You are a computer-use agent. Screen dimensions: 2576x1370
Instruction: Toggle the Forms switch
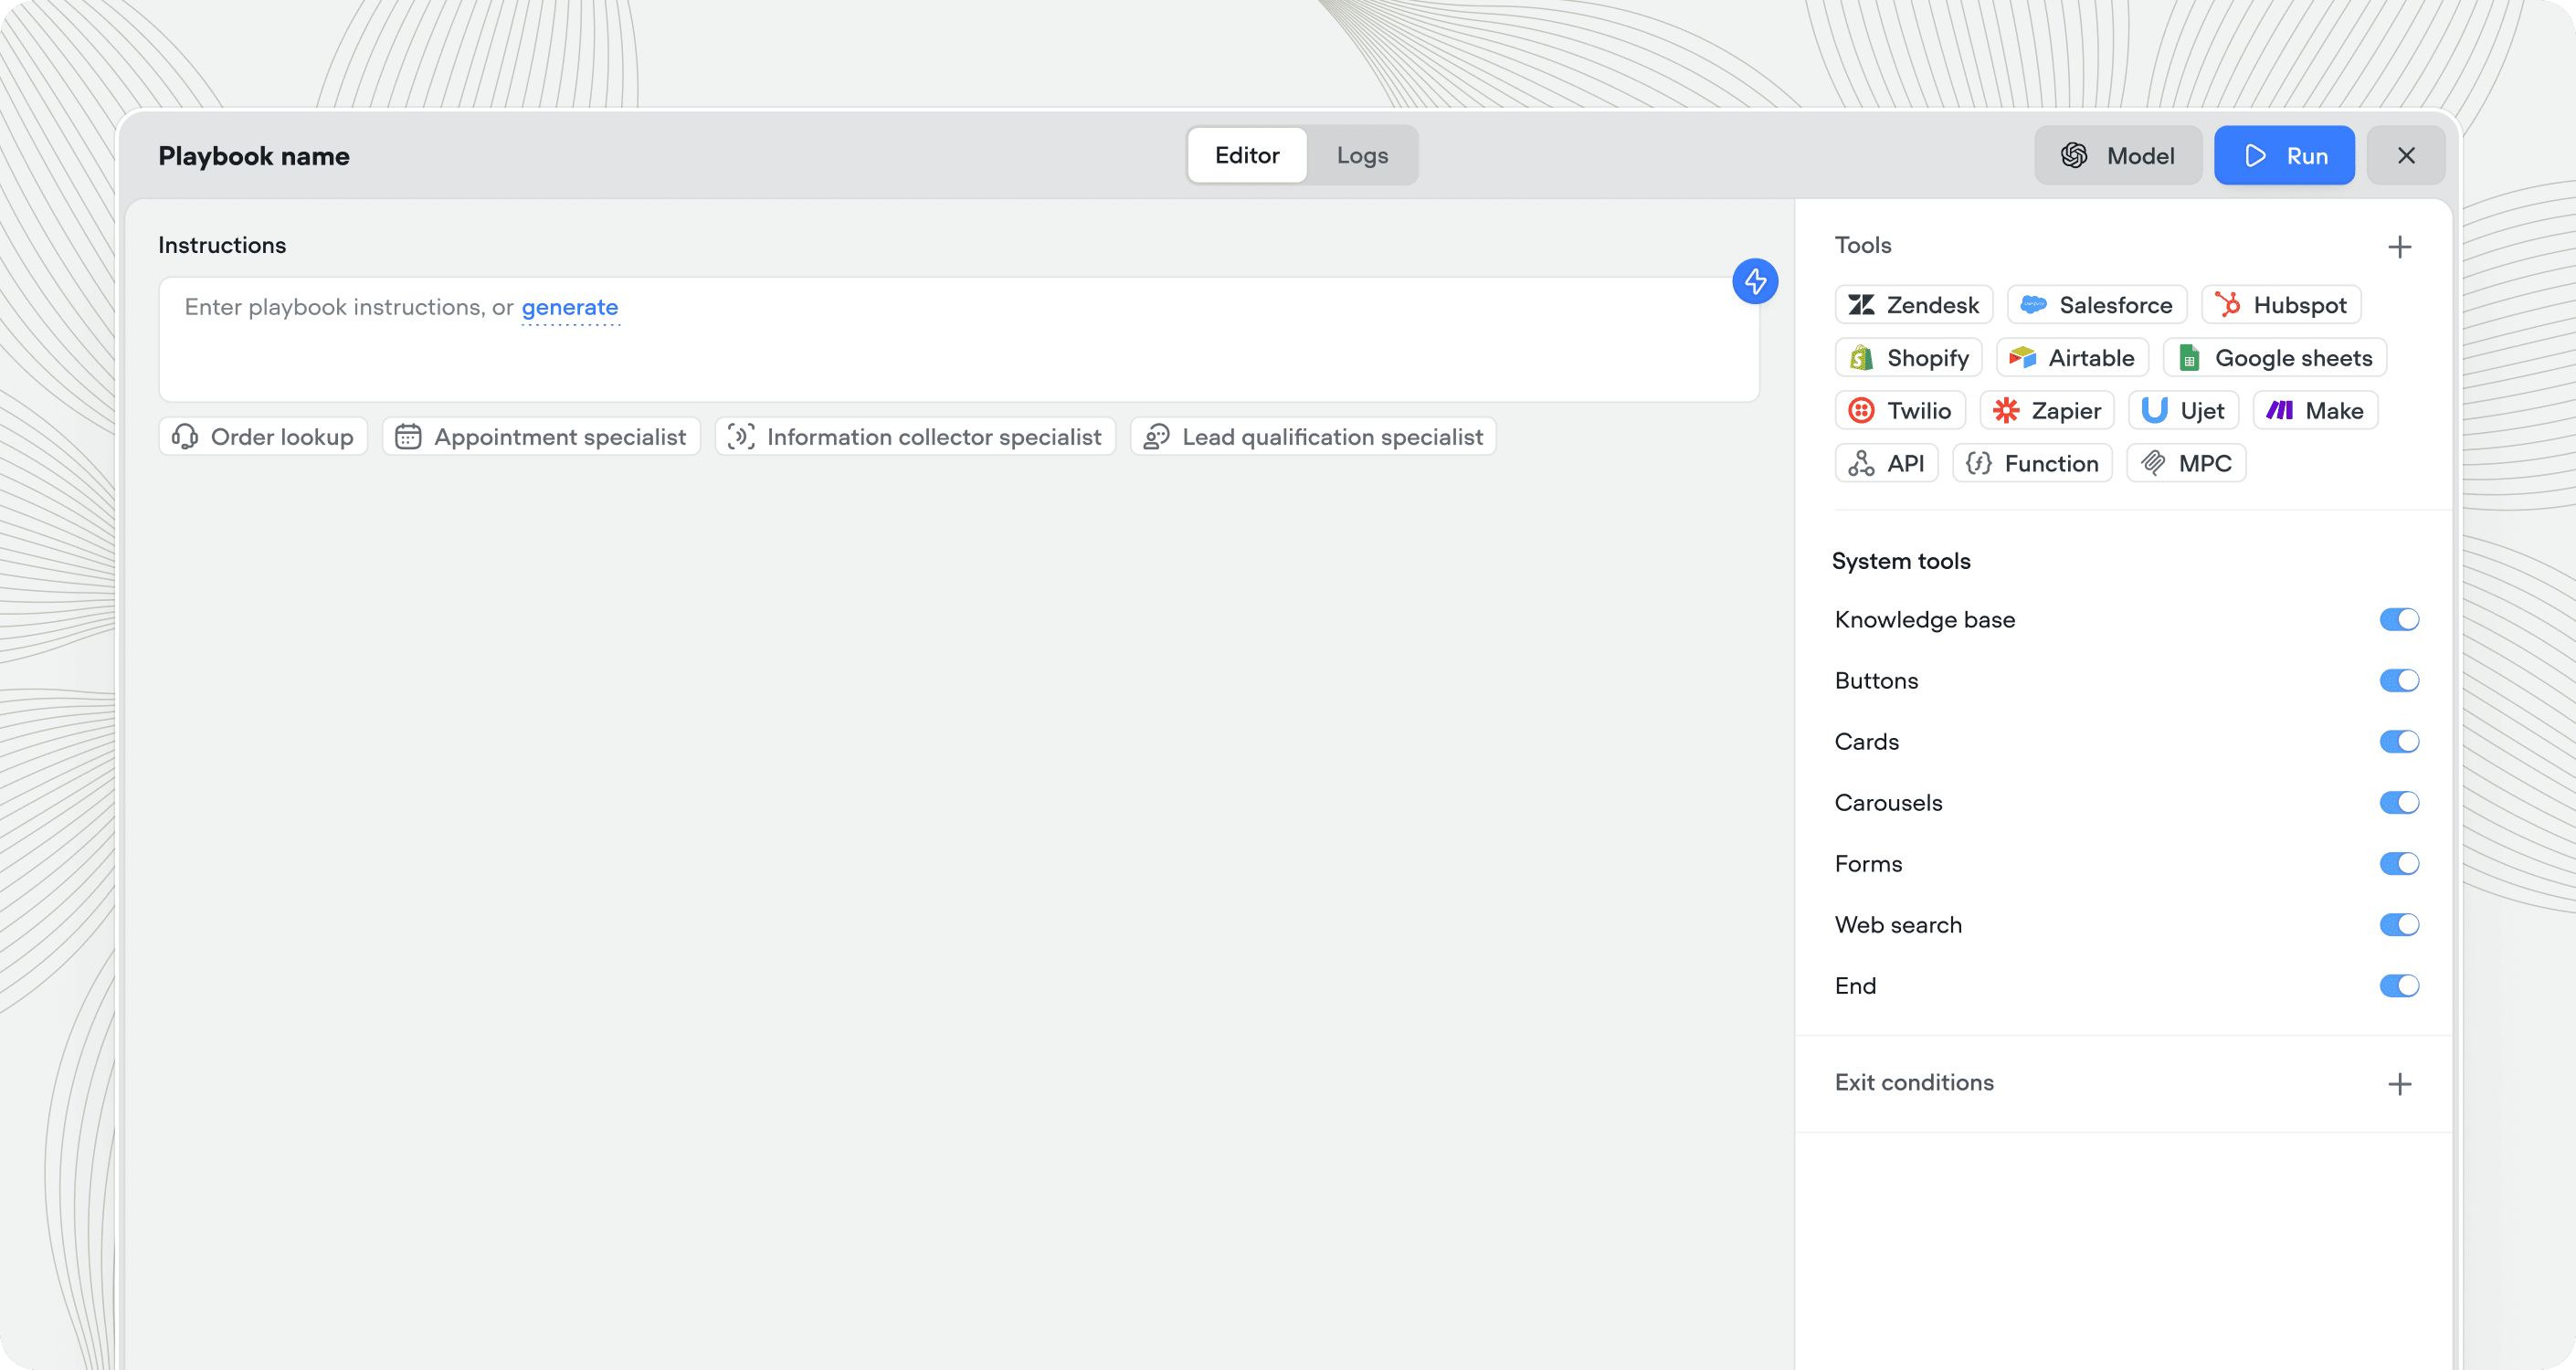pyautogui.click(x=2398, y=864)
